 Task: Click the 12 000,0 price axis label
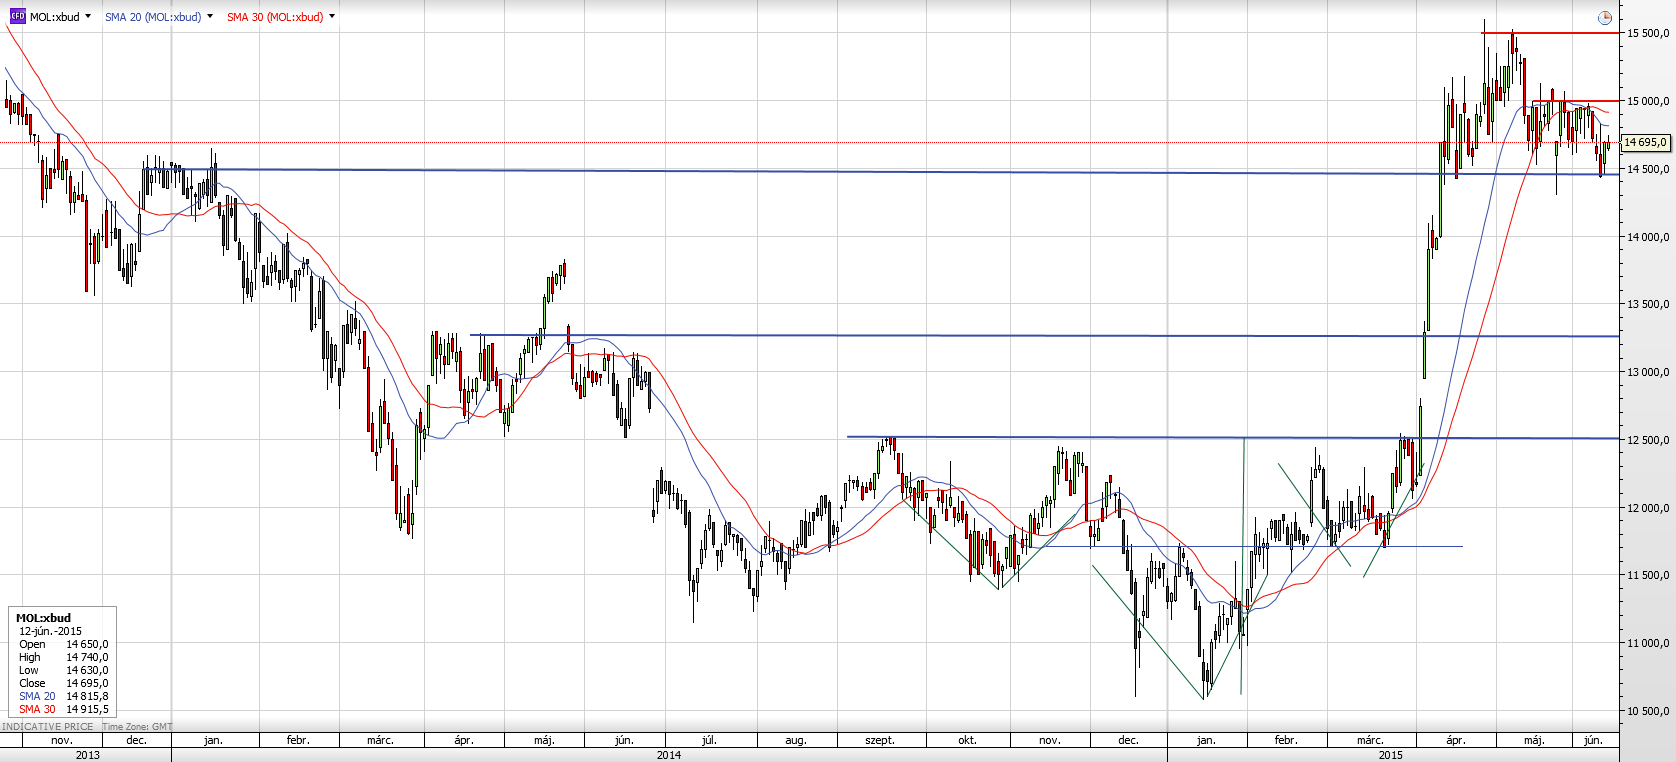coord(1648,508)
